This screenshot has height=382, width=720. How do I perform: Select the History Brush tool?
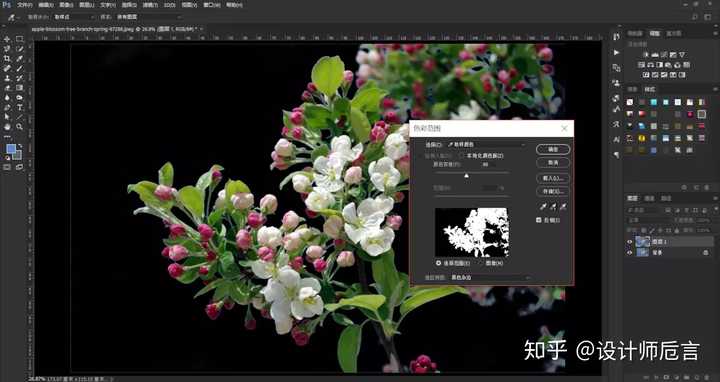[20, 78]
